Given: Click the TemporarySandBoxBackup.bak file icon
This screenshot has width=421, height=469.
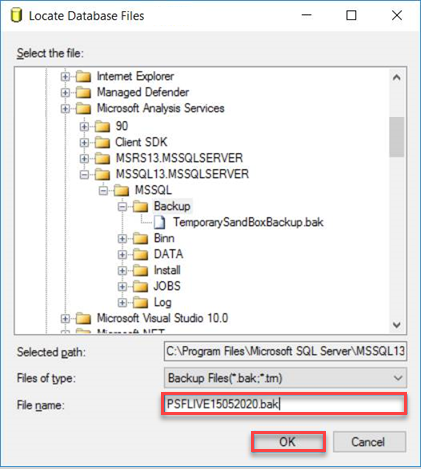Looking at the screenshot, I should (160, 222).
